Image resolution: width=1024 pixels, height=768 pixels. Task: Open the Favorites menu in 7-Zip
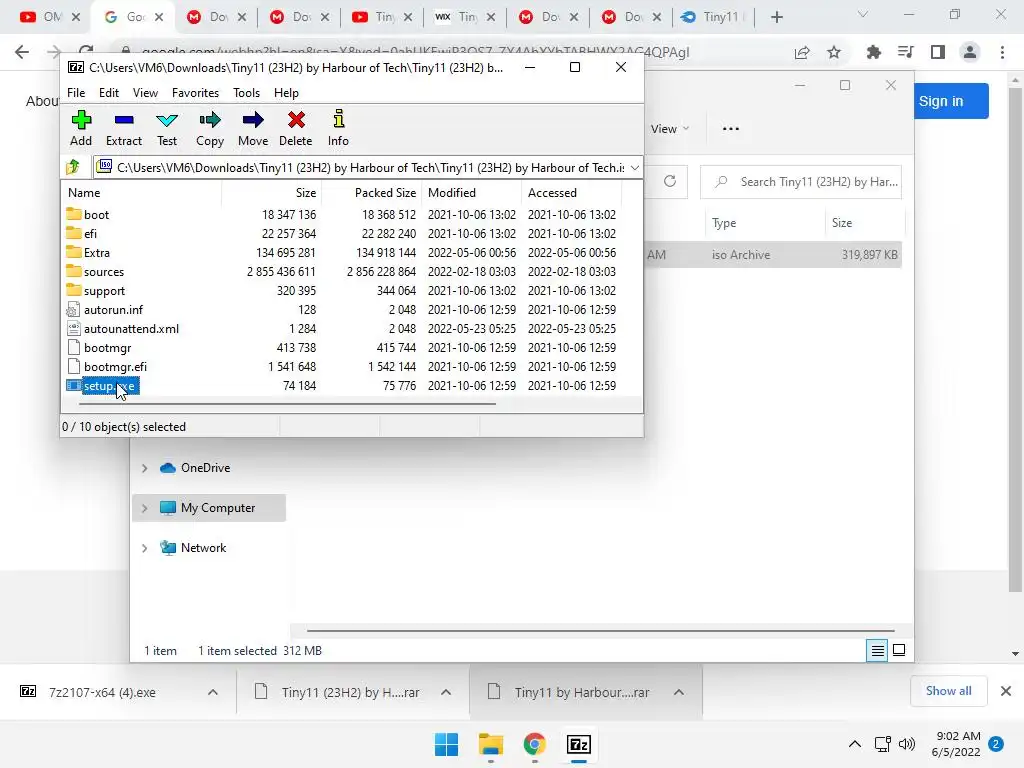pyautogui.click(x=195, y=93)
